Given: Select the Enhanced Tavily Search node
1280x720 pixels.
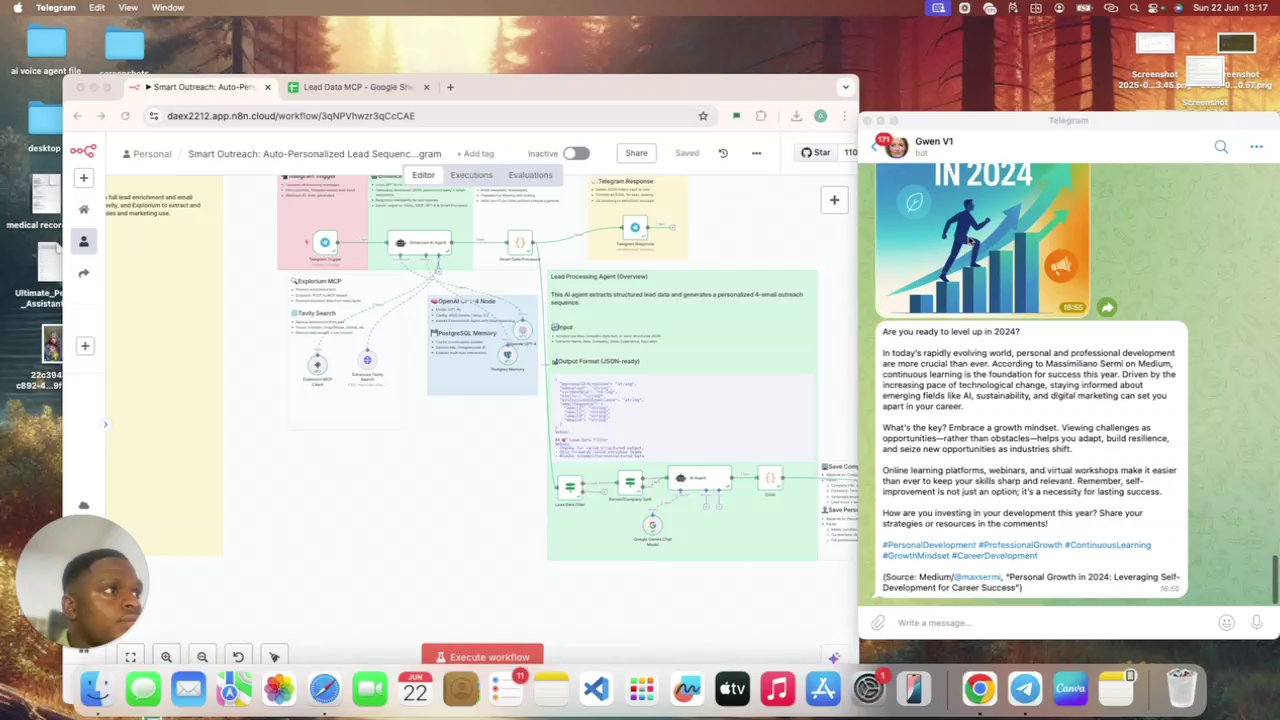Looking at the screenshot, I should (x=367, y=360).
